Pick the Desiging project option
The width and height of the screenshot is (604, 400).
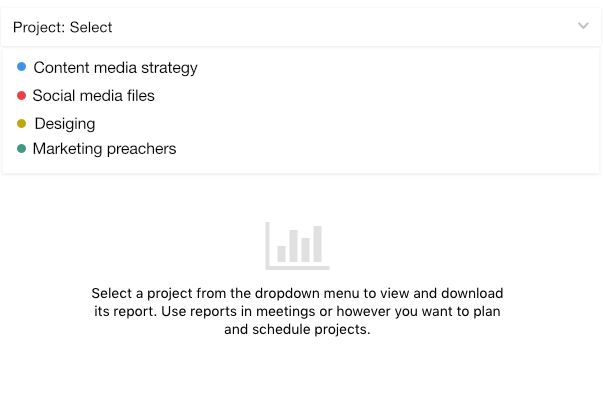pyautogui.click(x=65, y=124)
